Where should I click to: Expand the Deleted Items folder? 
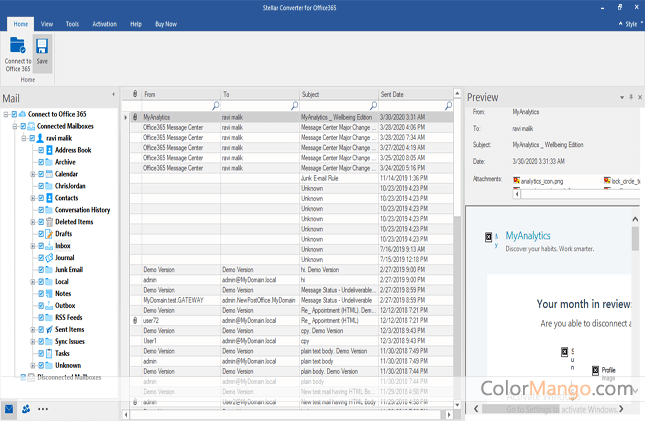(32, 221)
